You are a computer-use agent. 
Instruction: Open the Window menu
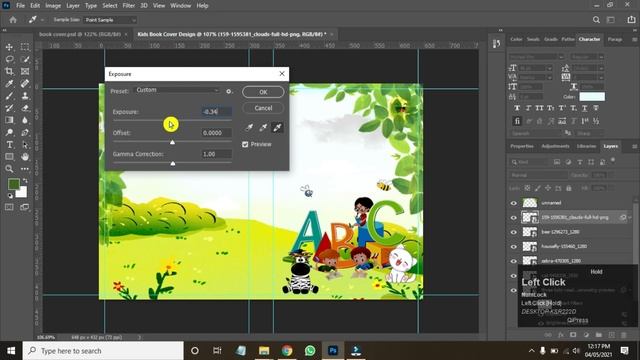(x=181, y=6)
